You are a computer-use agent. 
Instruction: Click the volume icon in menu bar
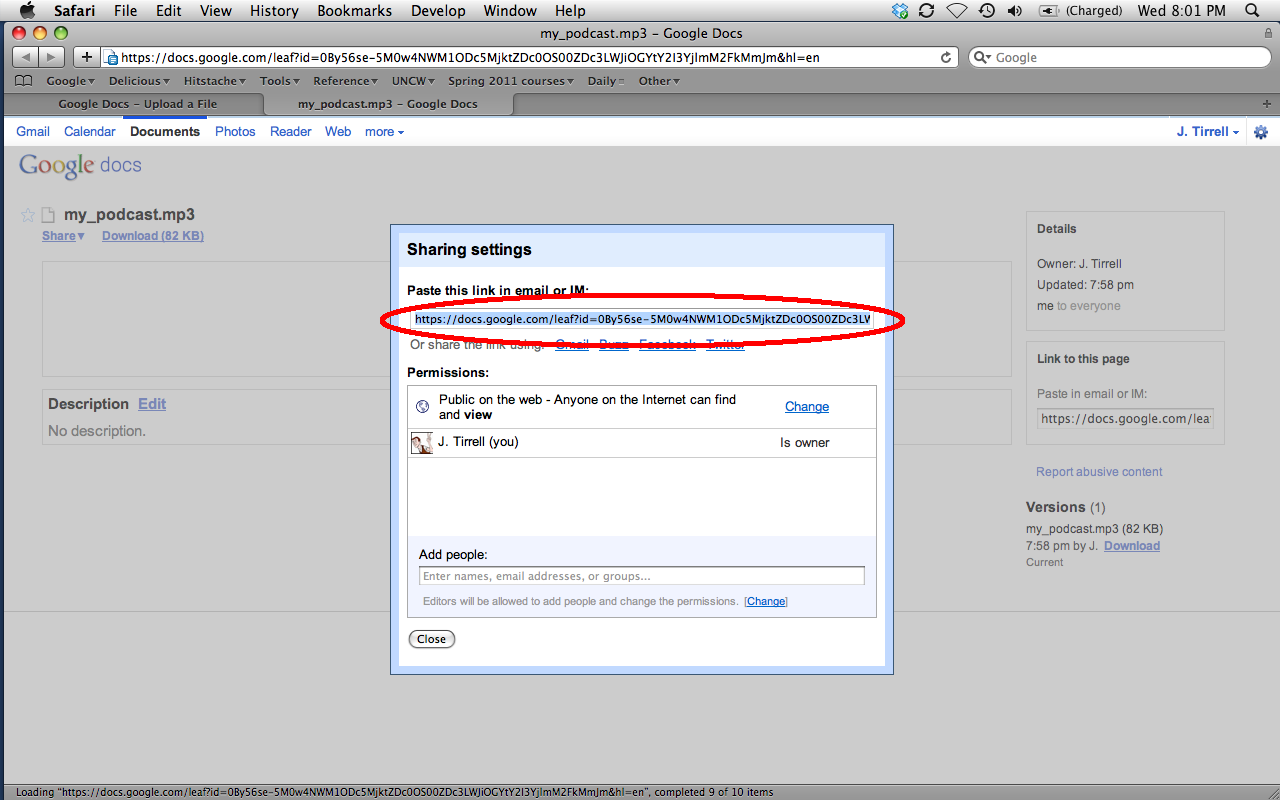coord(1015,11)
